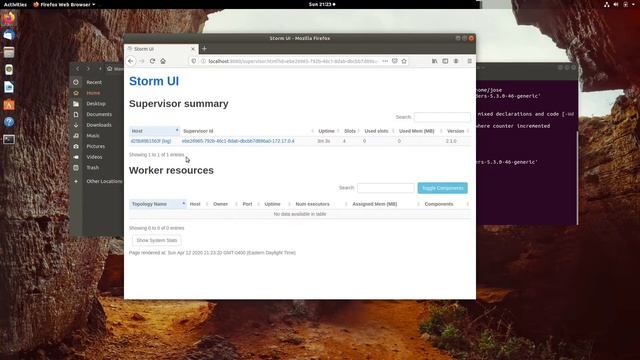Image resolution: width=640 pixels, height=360 pixels.
Task: Open the supervisor host log link
Action: click(x=151, y=141)
